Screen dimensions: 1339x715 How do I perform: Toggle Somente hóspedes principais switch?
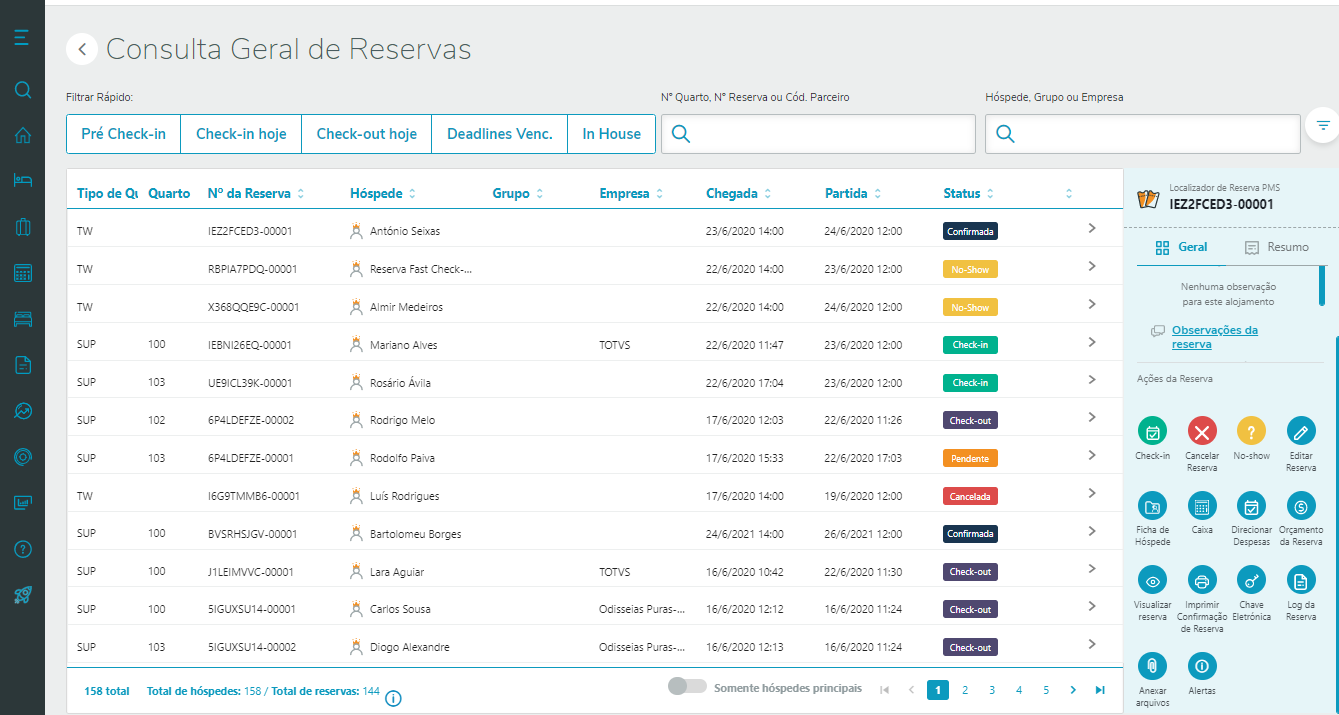pos(687,687)
